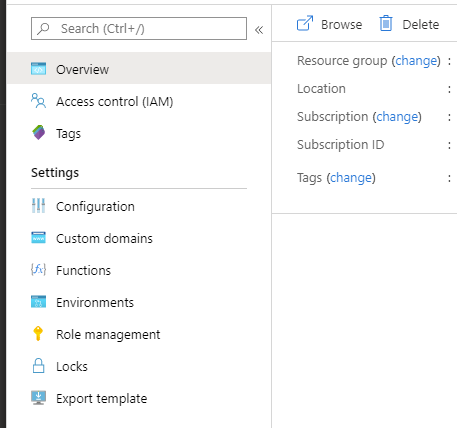Click the Custom domains www icon
This screenshot has width=457, height=428.
point(39,238)
